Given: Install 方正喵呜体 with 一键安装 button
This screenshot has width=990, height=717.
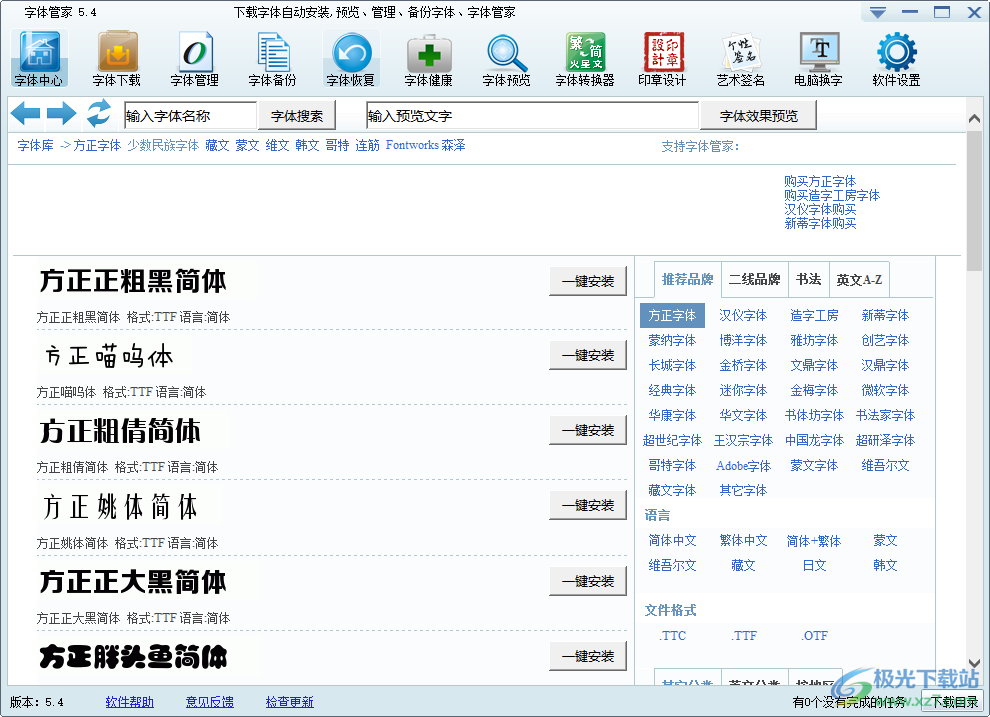Looking at the screenshot, I should tap(588, 355).
